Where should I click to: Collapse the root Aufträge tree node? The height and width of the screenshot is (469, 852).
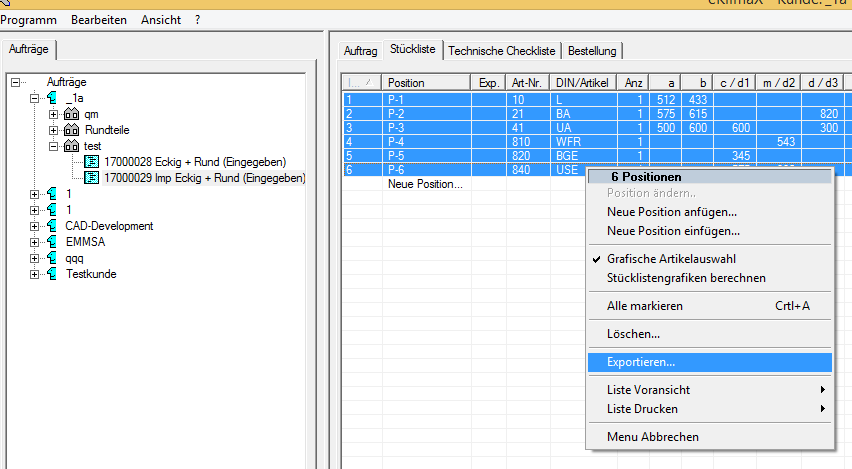click(16, 83)
